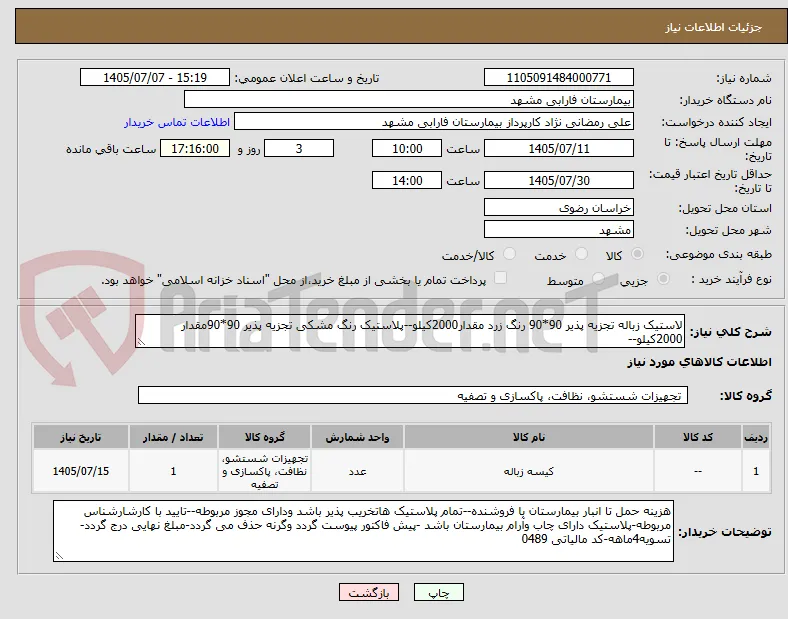788x619 pixels.
Task: Click the buyer notes textarea
Action: click(363, 531)
